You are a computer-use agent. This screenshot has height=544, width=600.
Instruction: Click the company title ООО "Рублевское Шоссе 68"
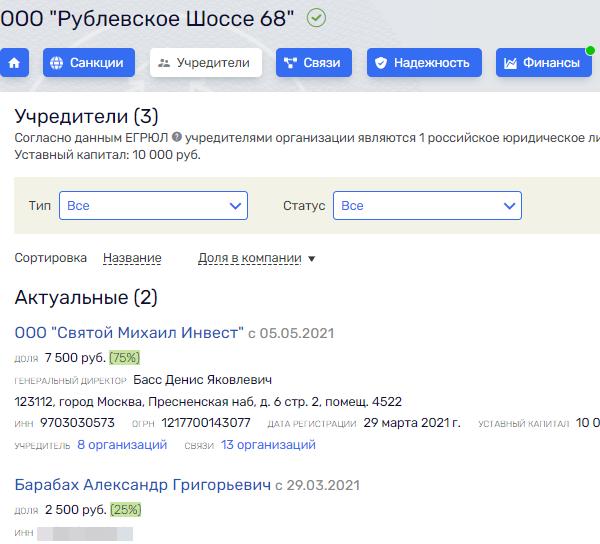(147, 18)
